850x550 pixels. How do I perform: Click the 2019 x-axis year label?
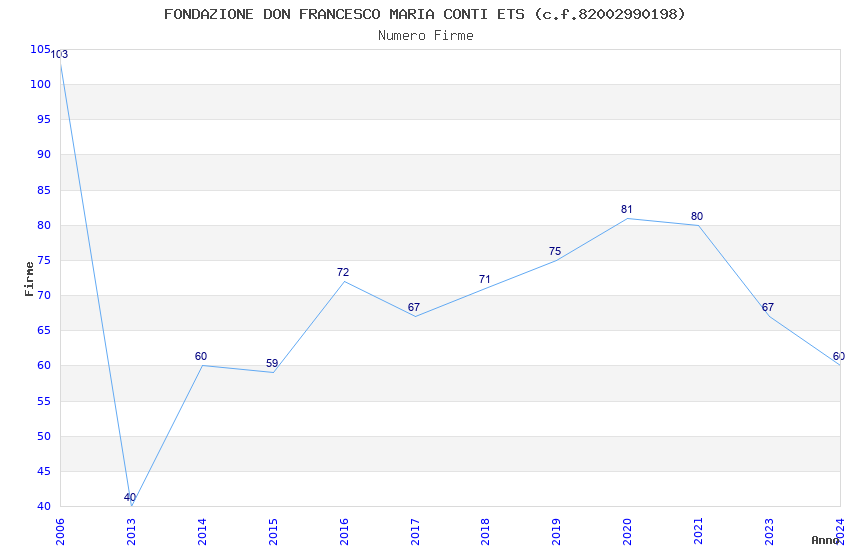[556, 531]
